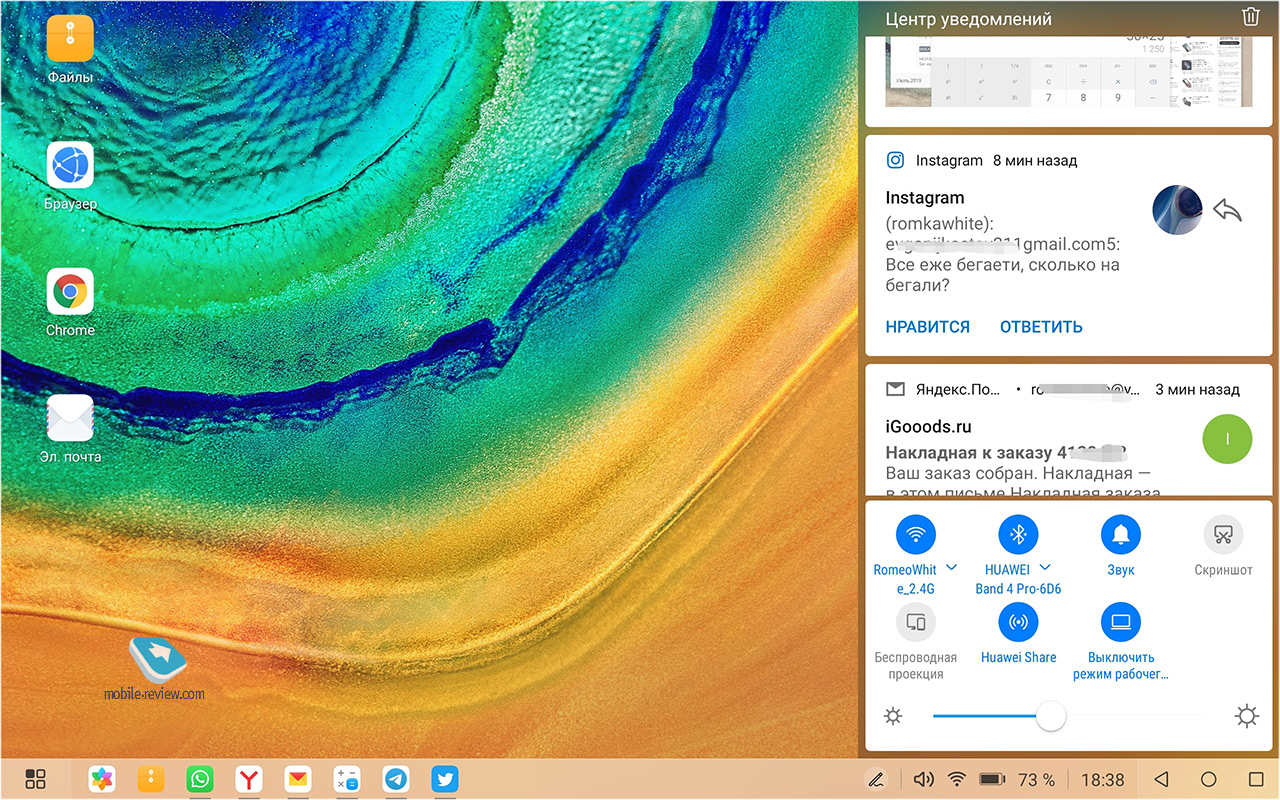The height and width of the screenshot is (800, 1280).
Task: Click the battery tray icon
Action: pos(992,779)
